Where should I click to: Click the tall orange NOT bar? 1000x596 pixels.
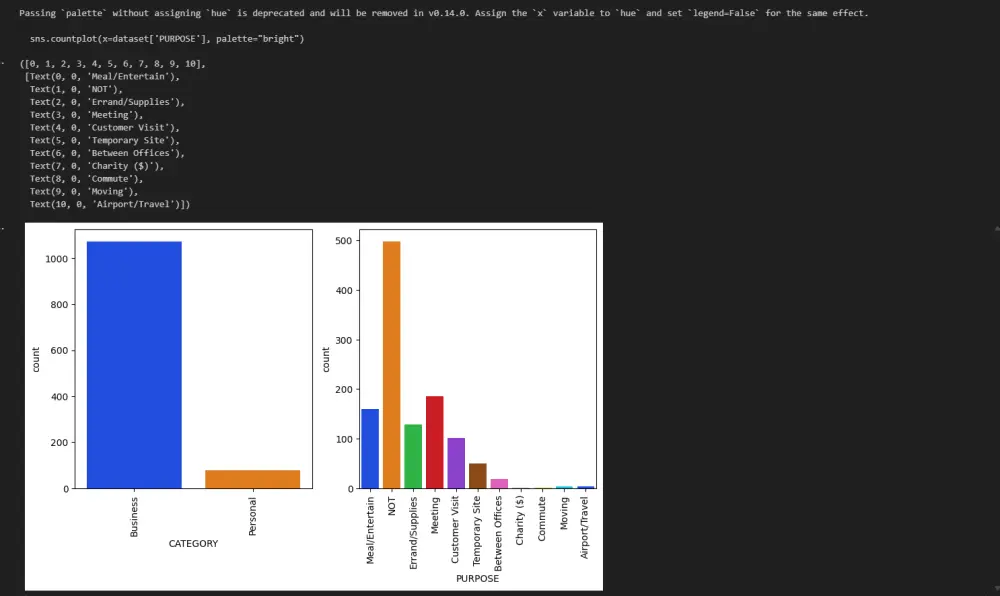pyautogui.click(x=392, y=365)
